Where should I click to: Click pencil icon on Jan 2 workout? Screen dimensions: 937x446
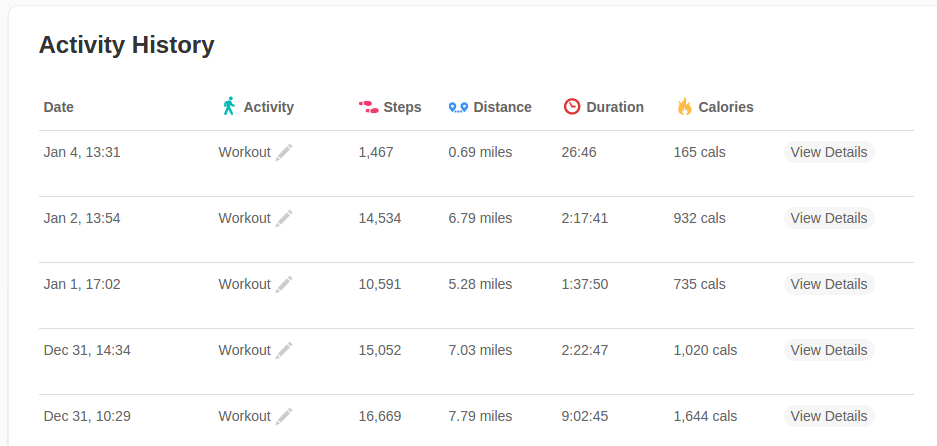[284, 218]
